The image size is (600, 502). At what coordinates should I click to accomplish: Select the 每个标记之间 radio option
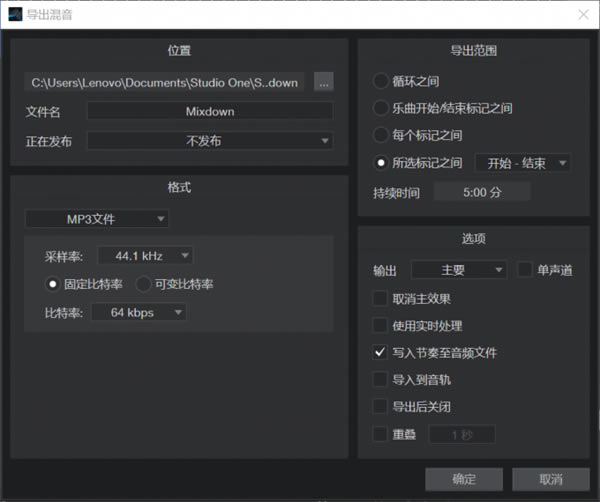pos(380,135)
